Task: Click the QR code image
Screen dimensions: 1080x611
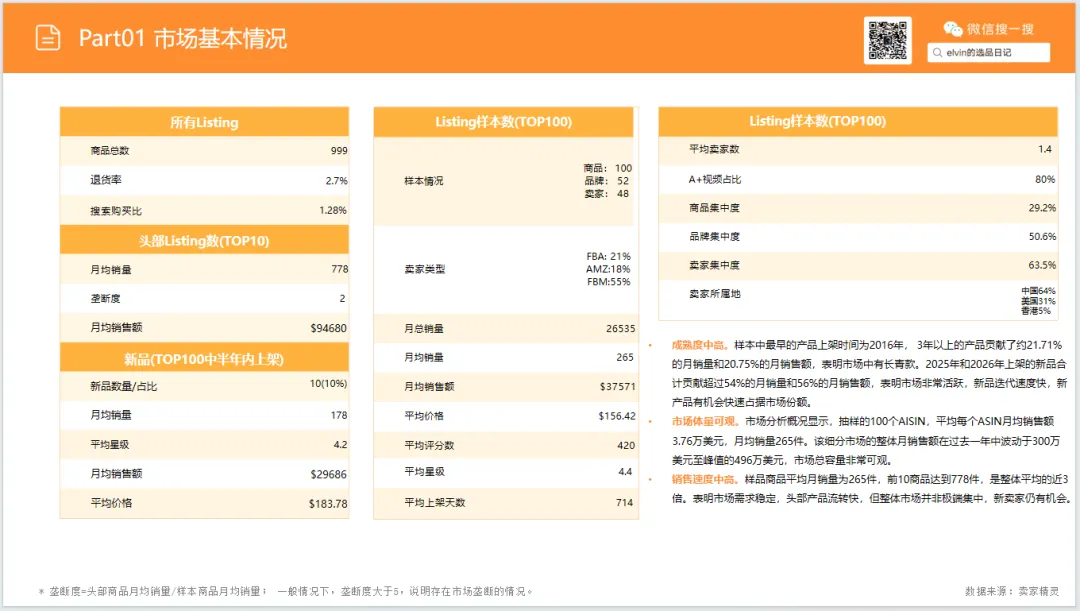Action: (x=887, y=41)
